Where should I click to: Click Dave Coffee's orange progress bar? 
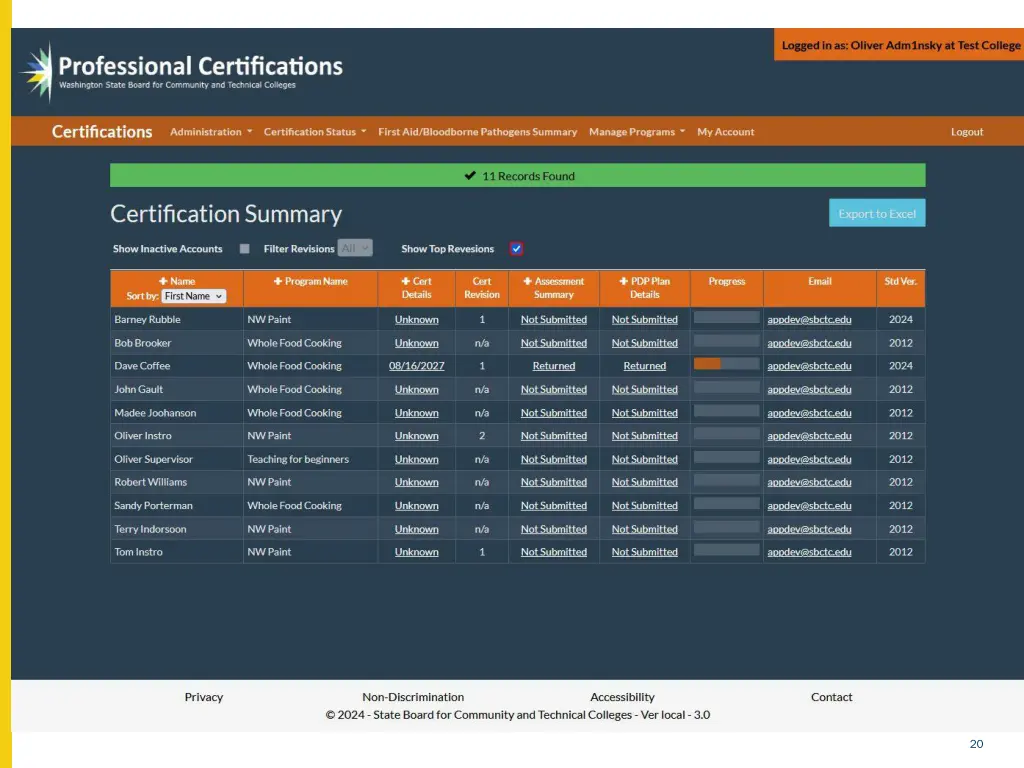[x=707, y=364]
